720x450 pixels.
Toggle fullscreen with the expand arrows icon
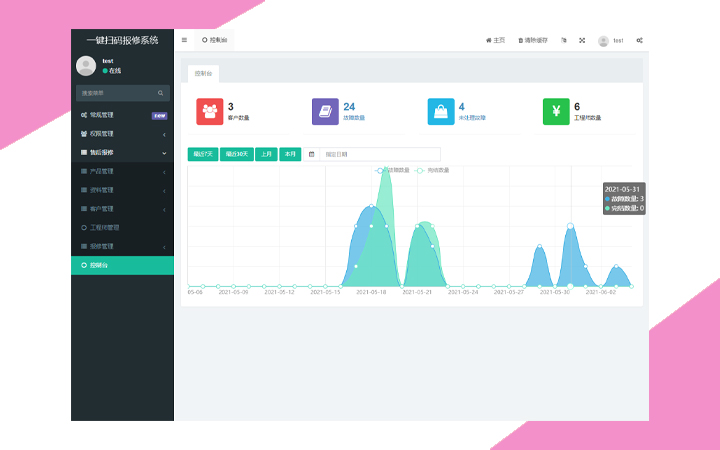(x=582, y=40)
